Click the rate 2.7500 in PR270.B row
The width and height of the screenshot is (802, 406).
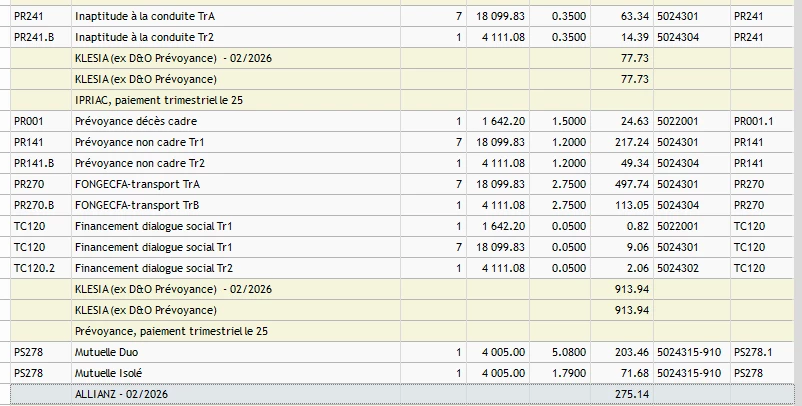[x=560, y=205]
